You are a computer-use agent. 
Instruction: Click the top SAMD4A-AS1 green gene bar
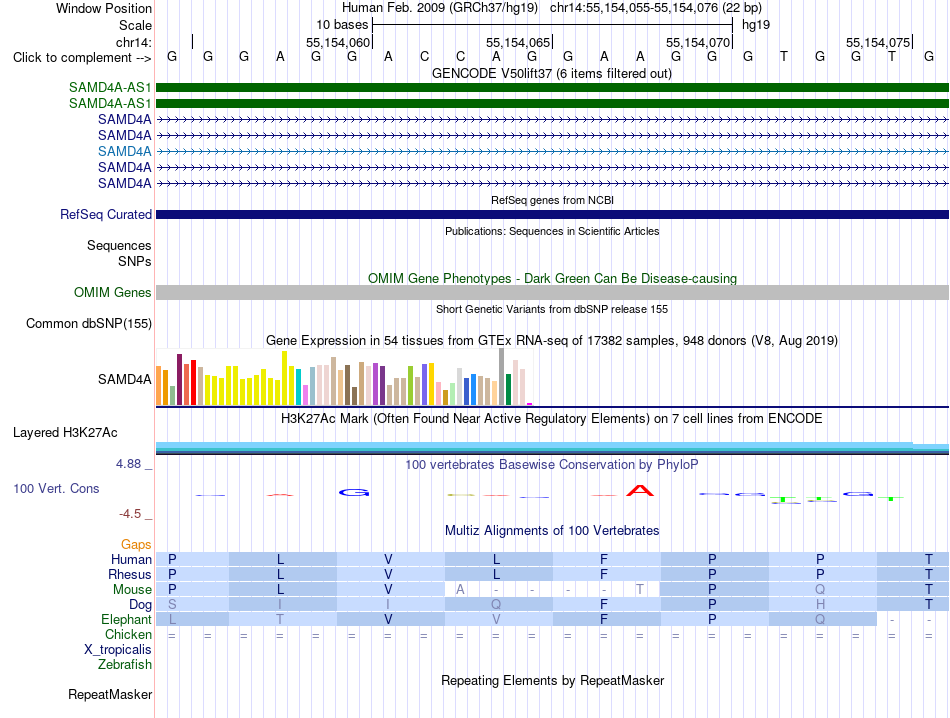552,87
